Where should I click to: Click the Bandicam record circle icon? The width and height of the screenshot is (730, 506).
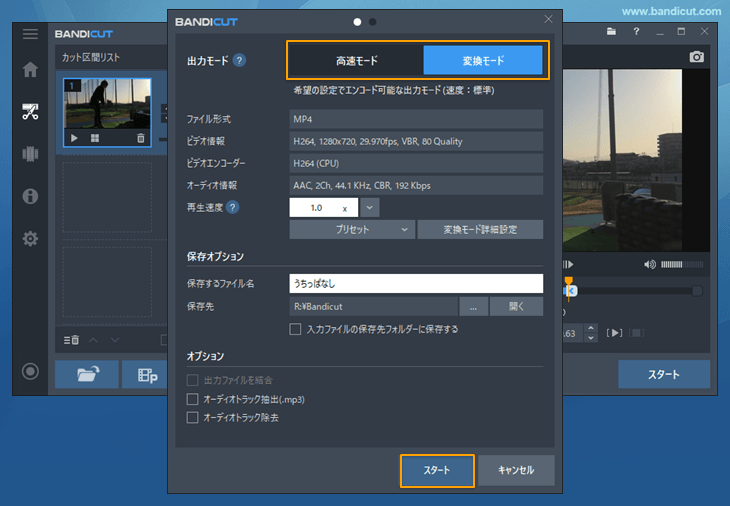click(x=30, y=371)
